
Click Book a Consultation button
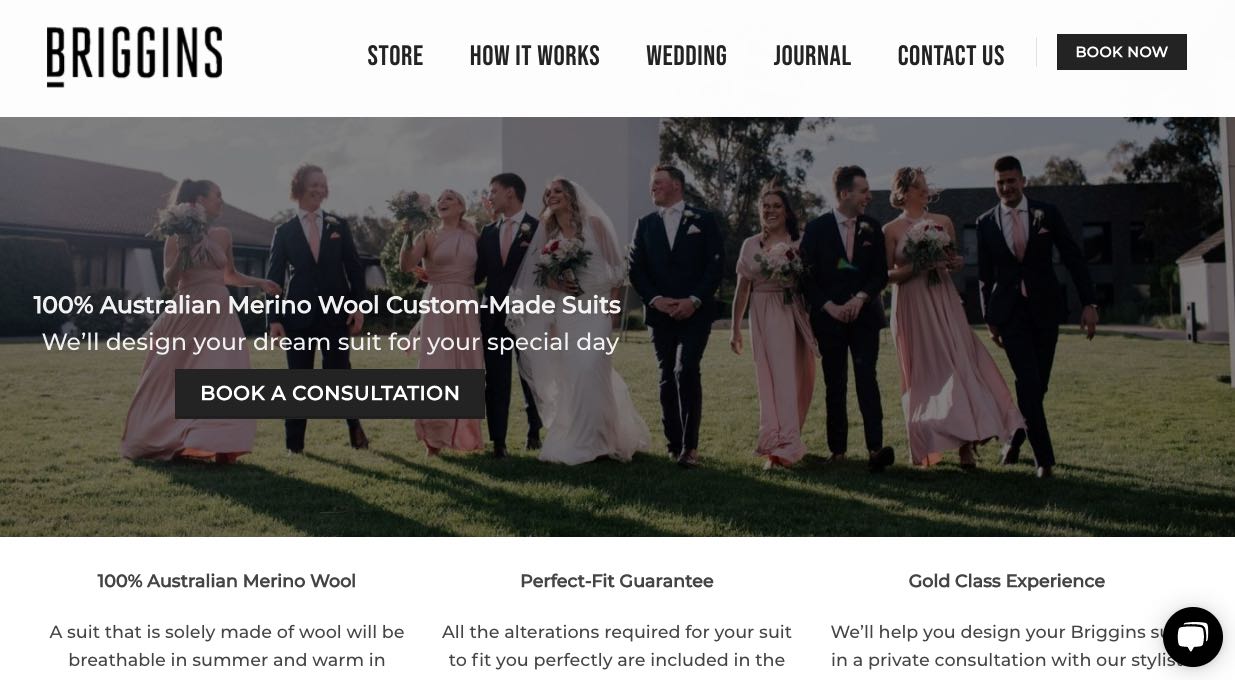(x=330, y=394)
